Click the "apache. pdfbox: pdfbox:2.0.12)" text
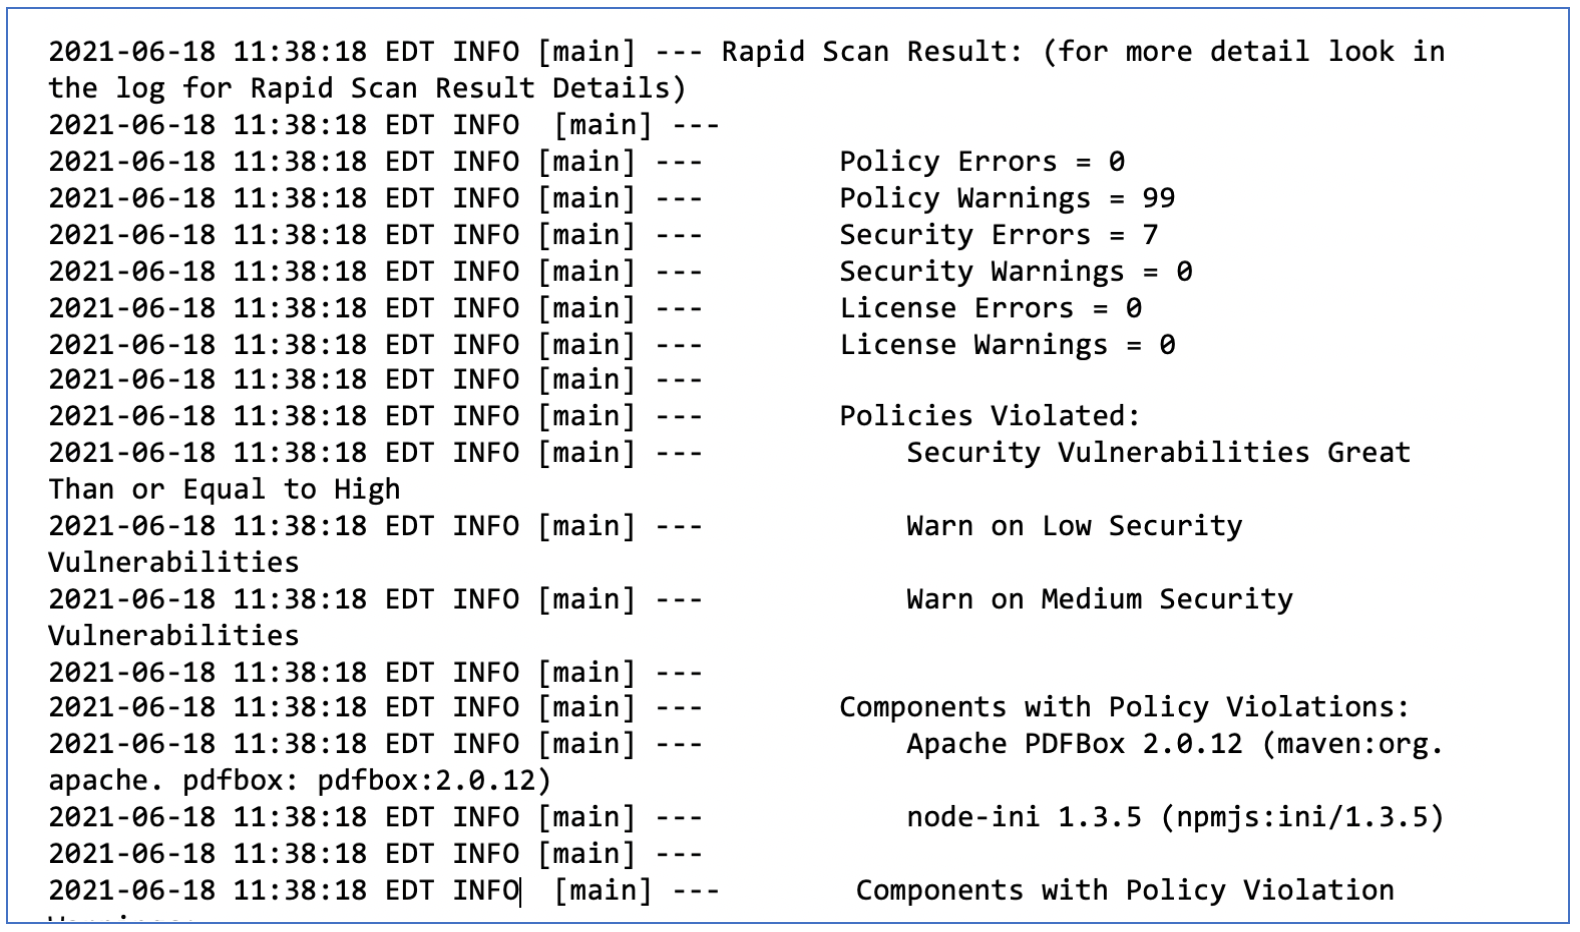Screen dimensions: 1580x932 pos(299,780)
